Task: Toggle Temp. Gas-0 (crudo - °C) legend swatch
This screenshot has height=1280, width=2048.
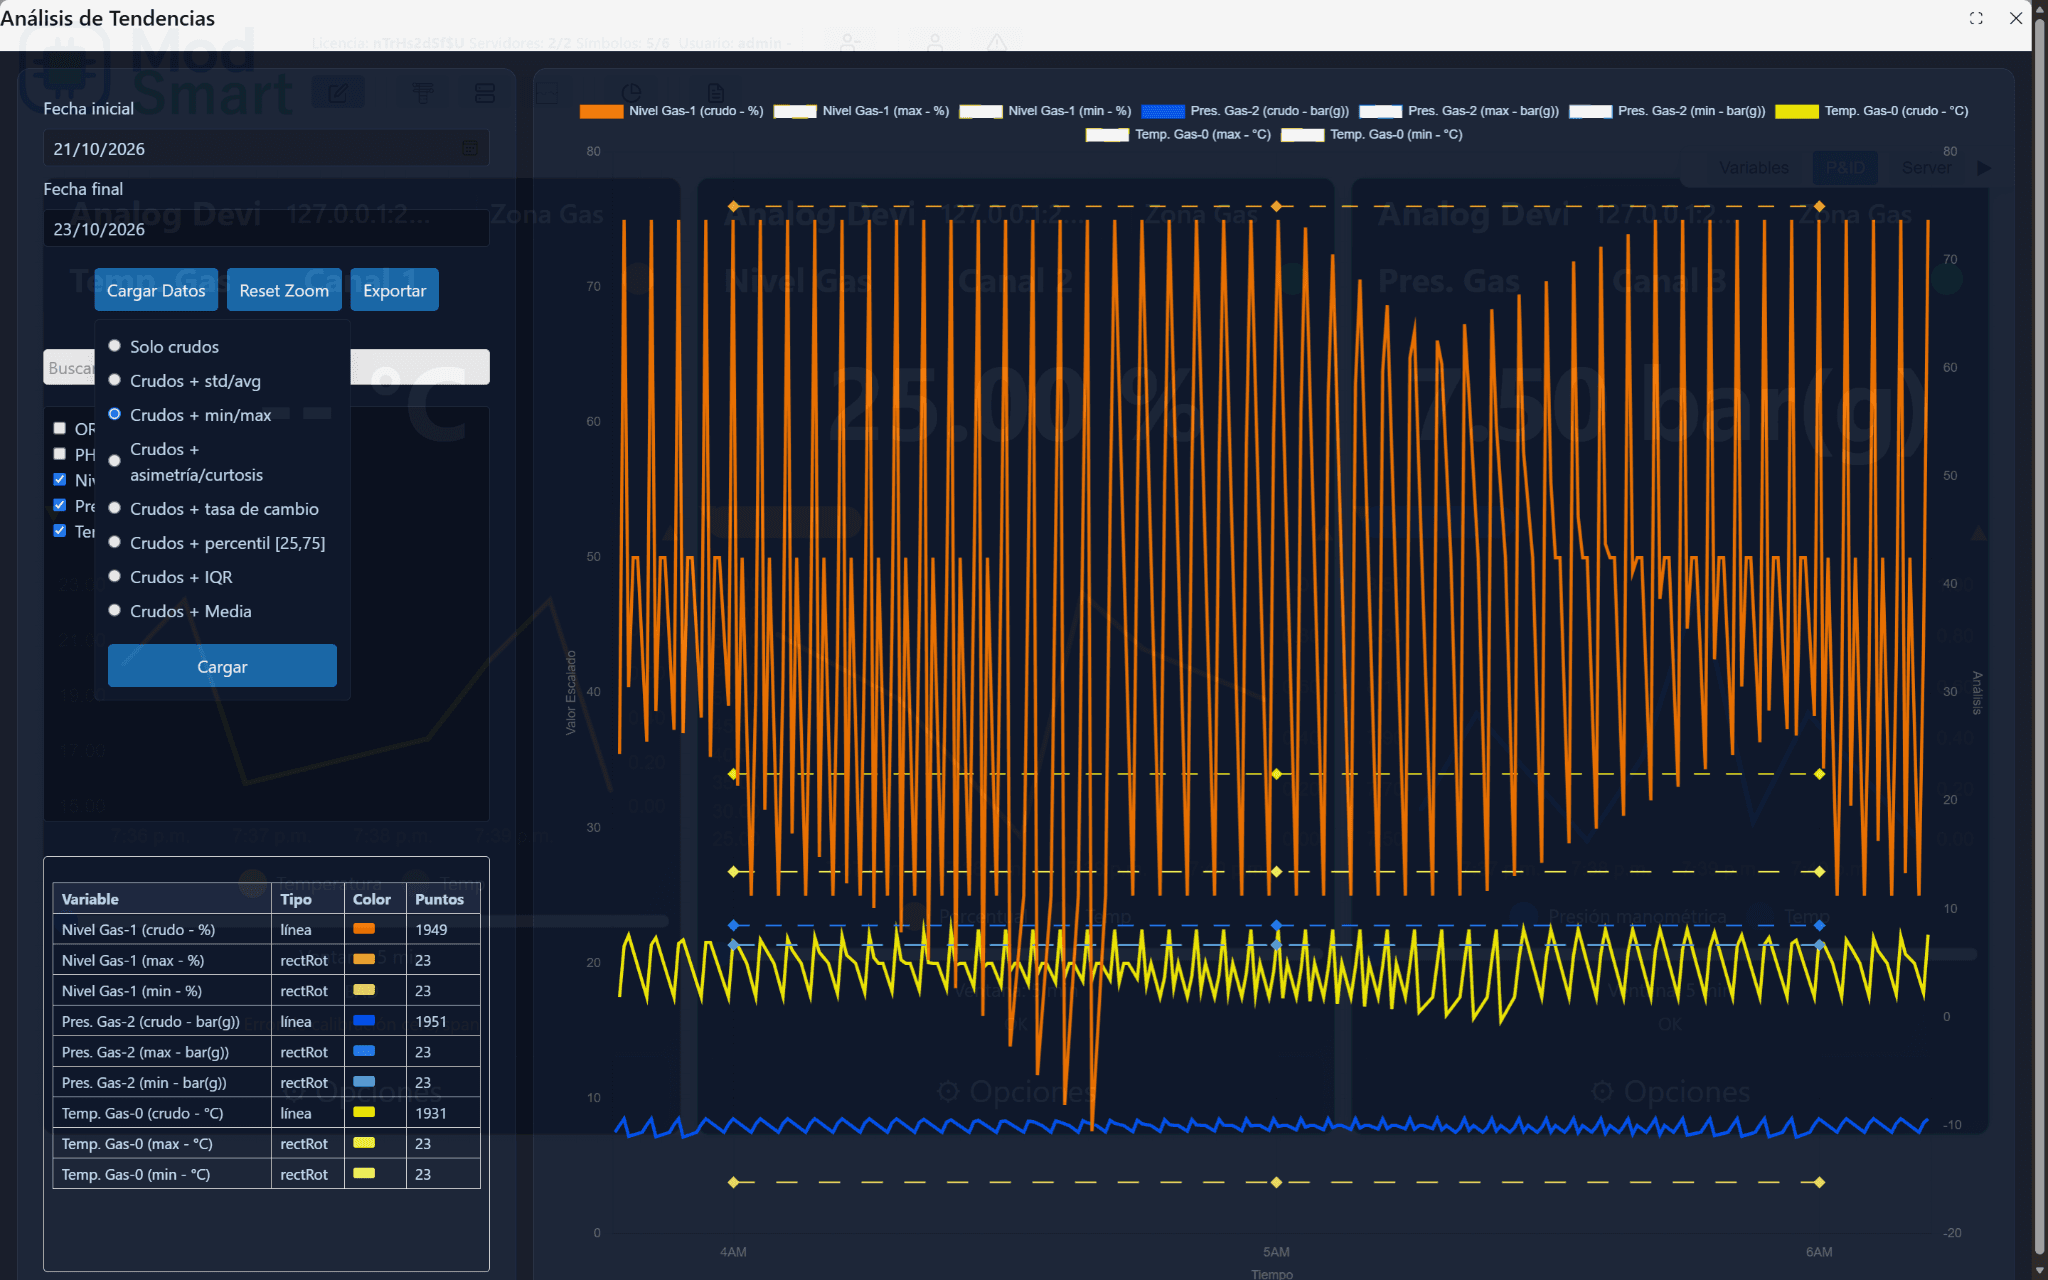Action: (x=1797, y=111)
